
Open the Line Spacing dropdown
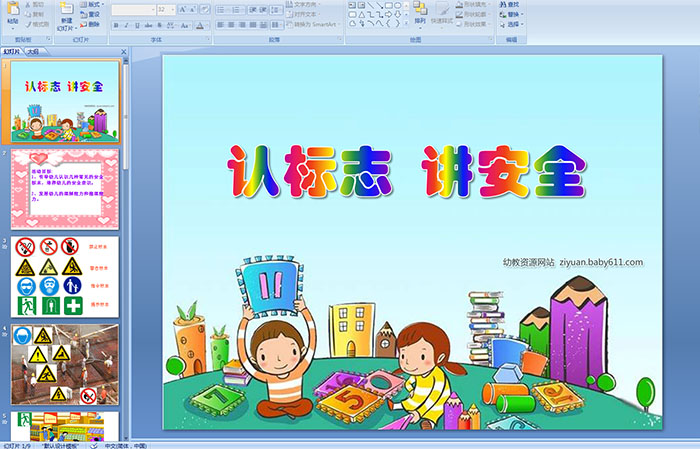coord(276,9)
